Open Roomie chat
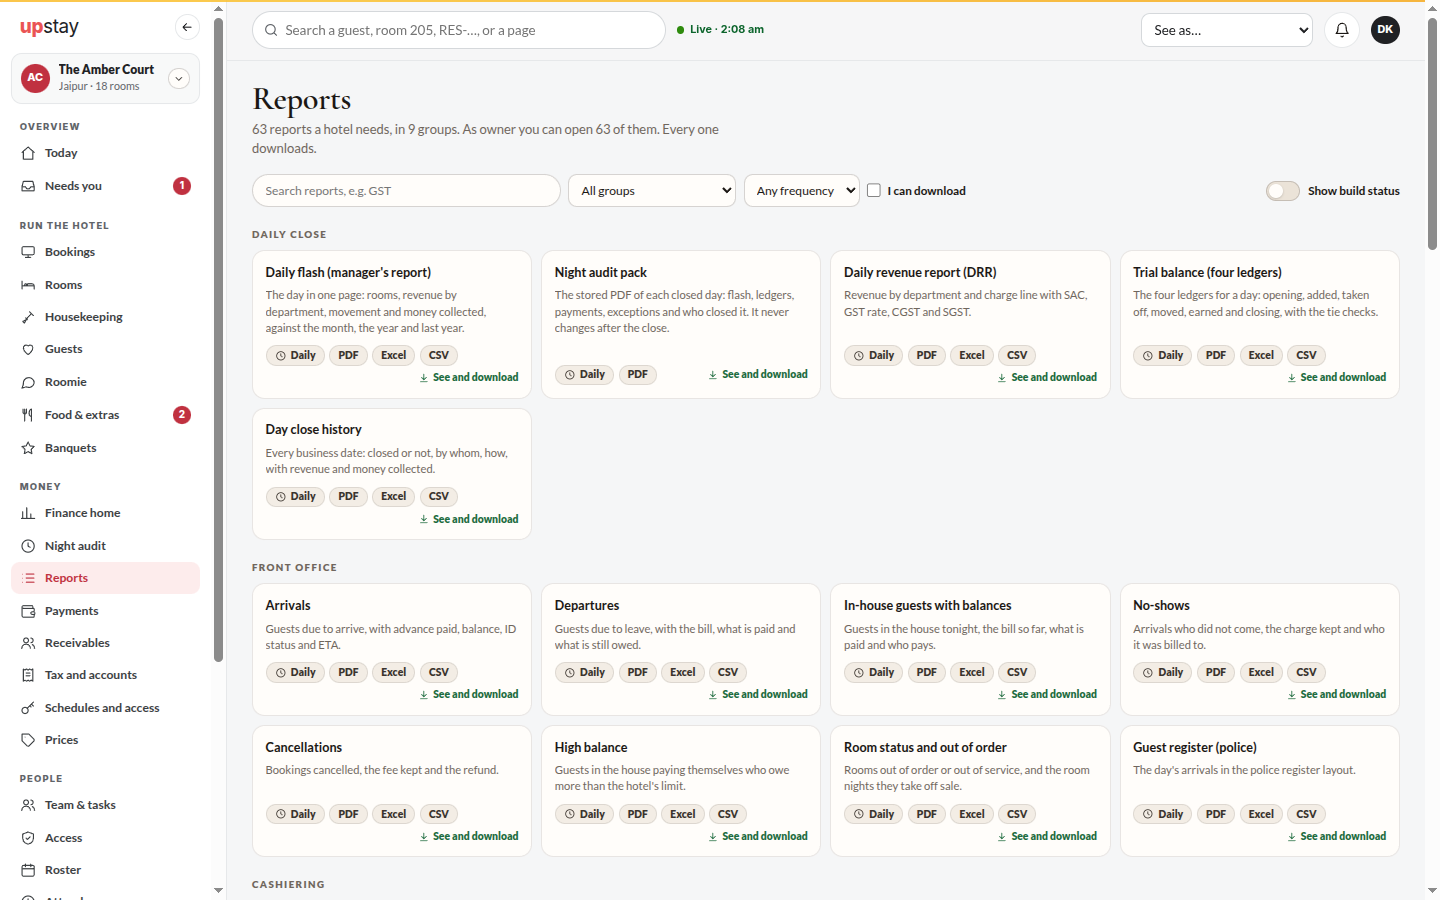 tap(105, 382)
